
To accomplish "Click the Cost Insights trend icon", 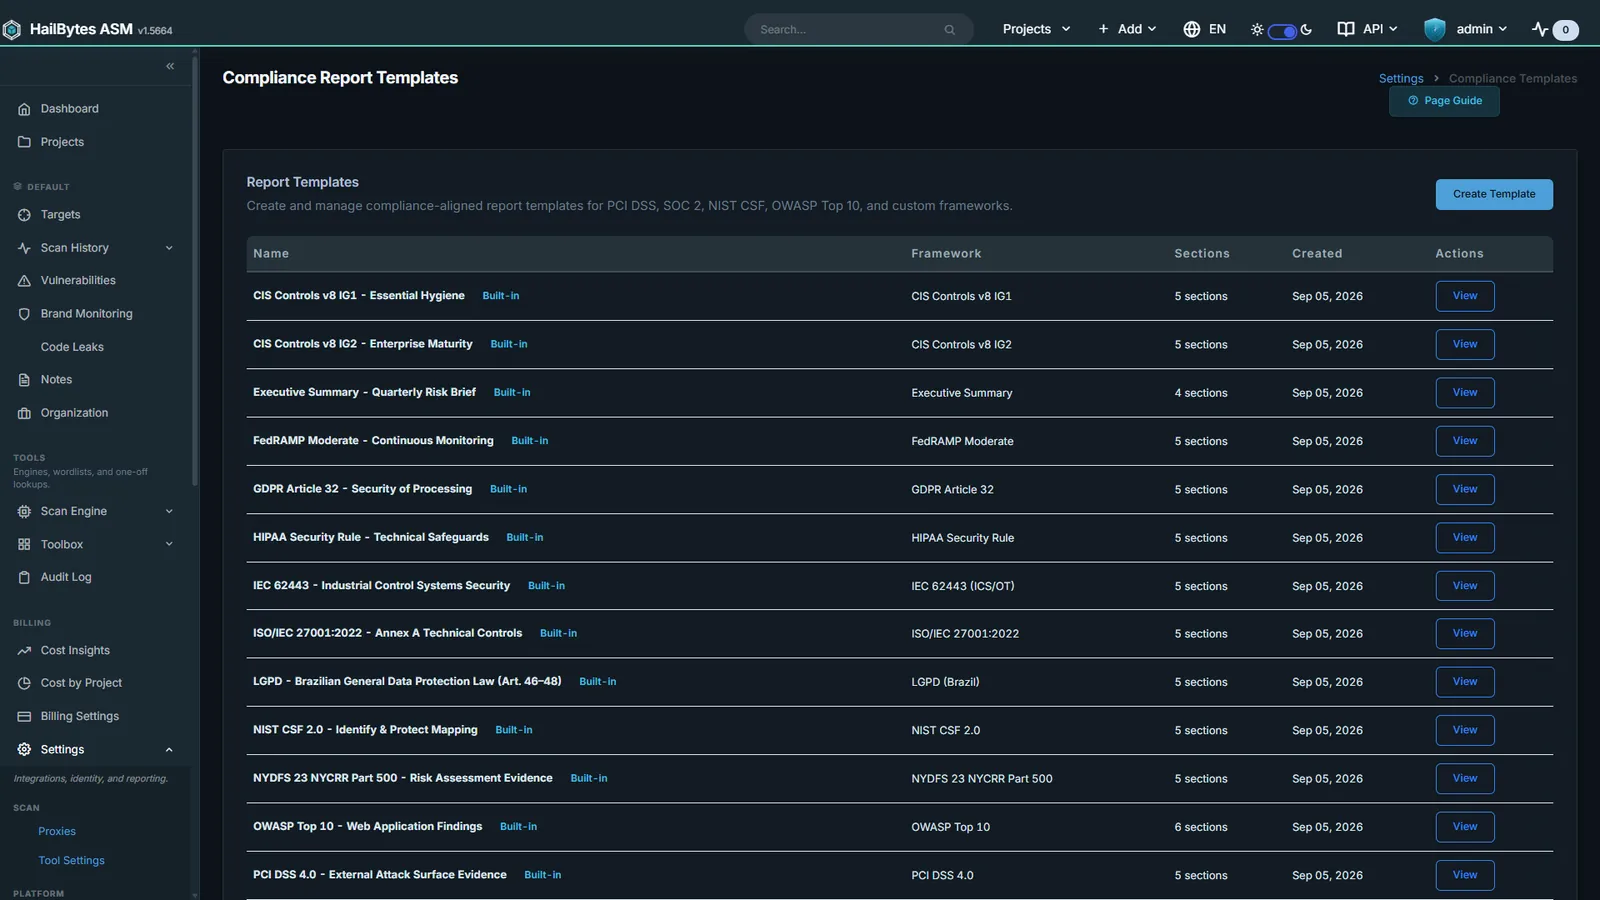I will pyautogui.click(x=24, y=650).
